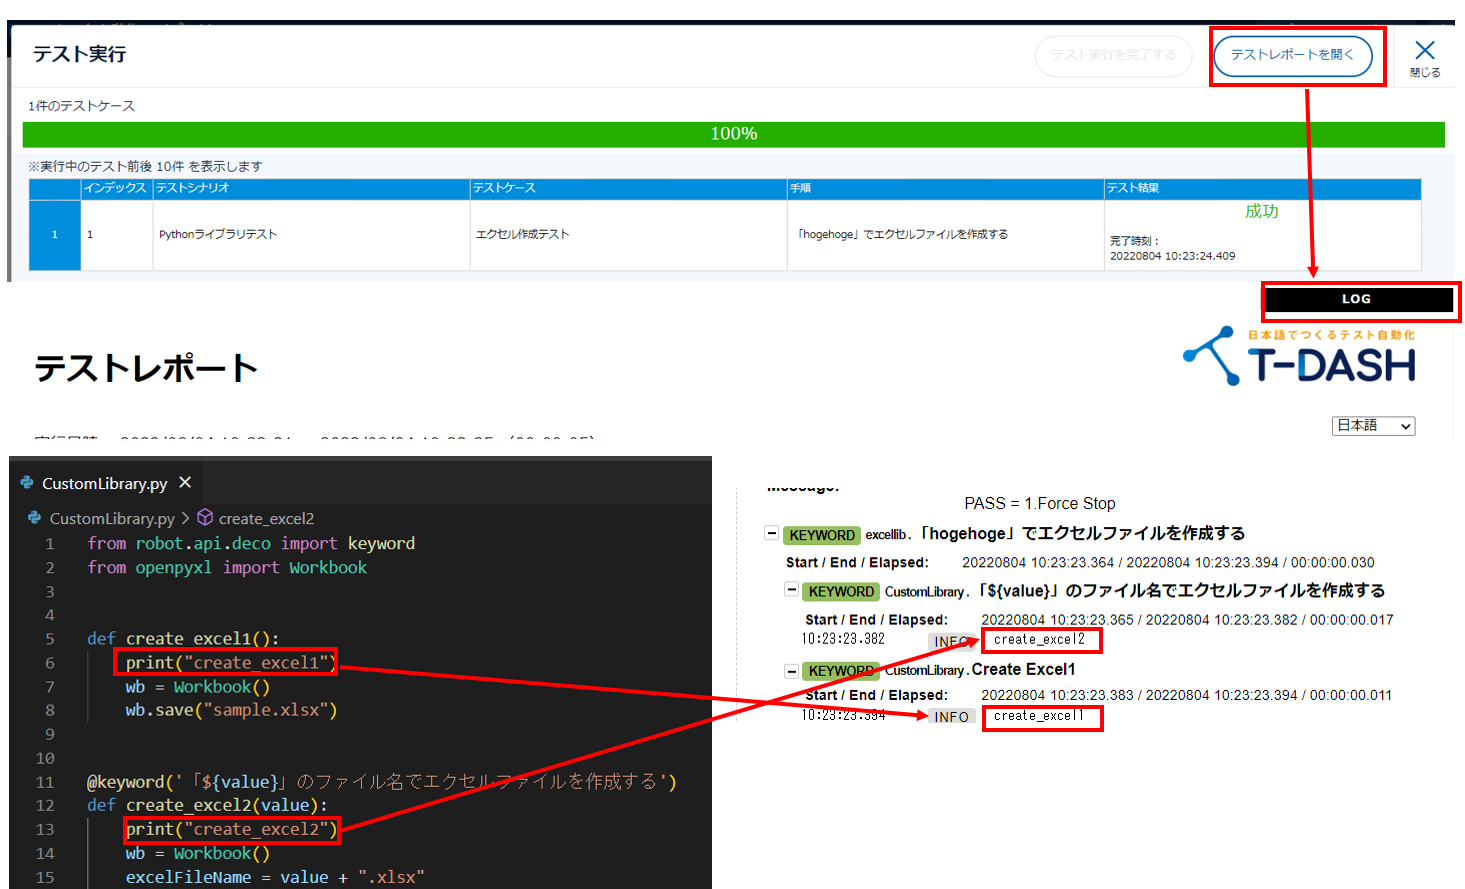Collapse the ${value} ファイル名 keyword node
This screenshot has width=1465, height=889.
(x=791, y=590)
